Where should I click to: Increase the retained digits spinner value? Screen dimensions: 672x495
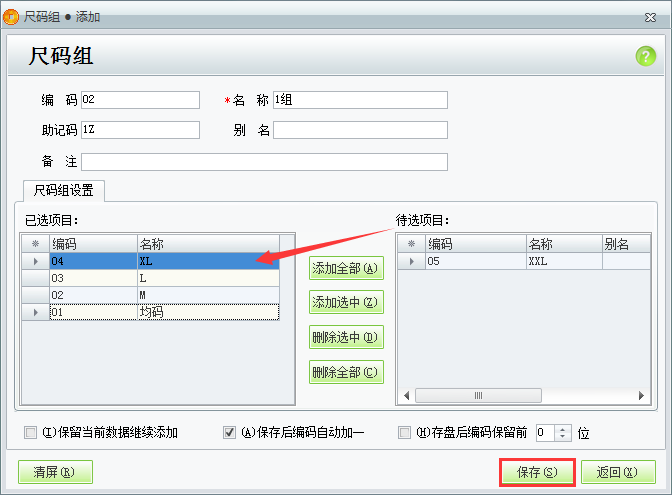coord(562,429)
